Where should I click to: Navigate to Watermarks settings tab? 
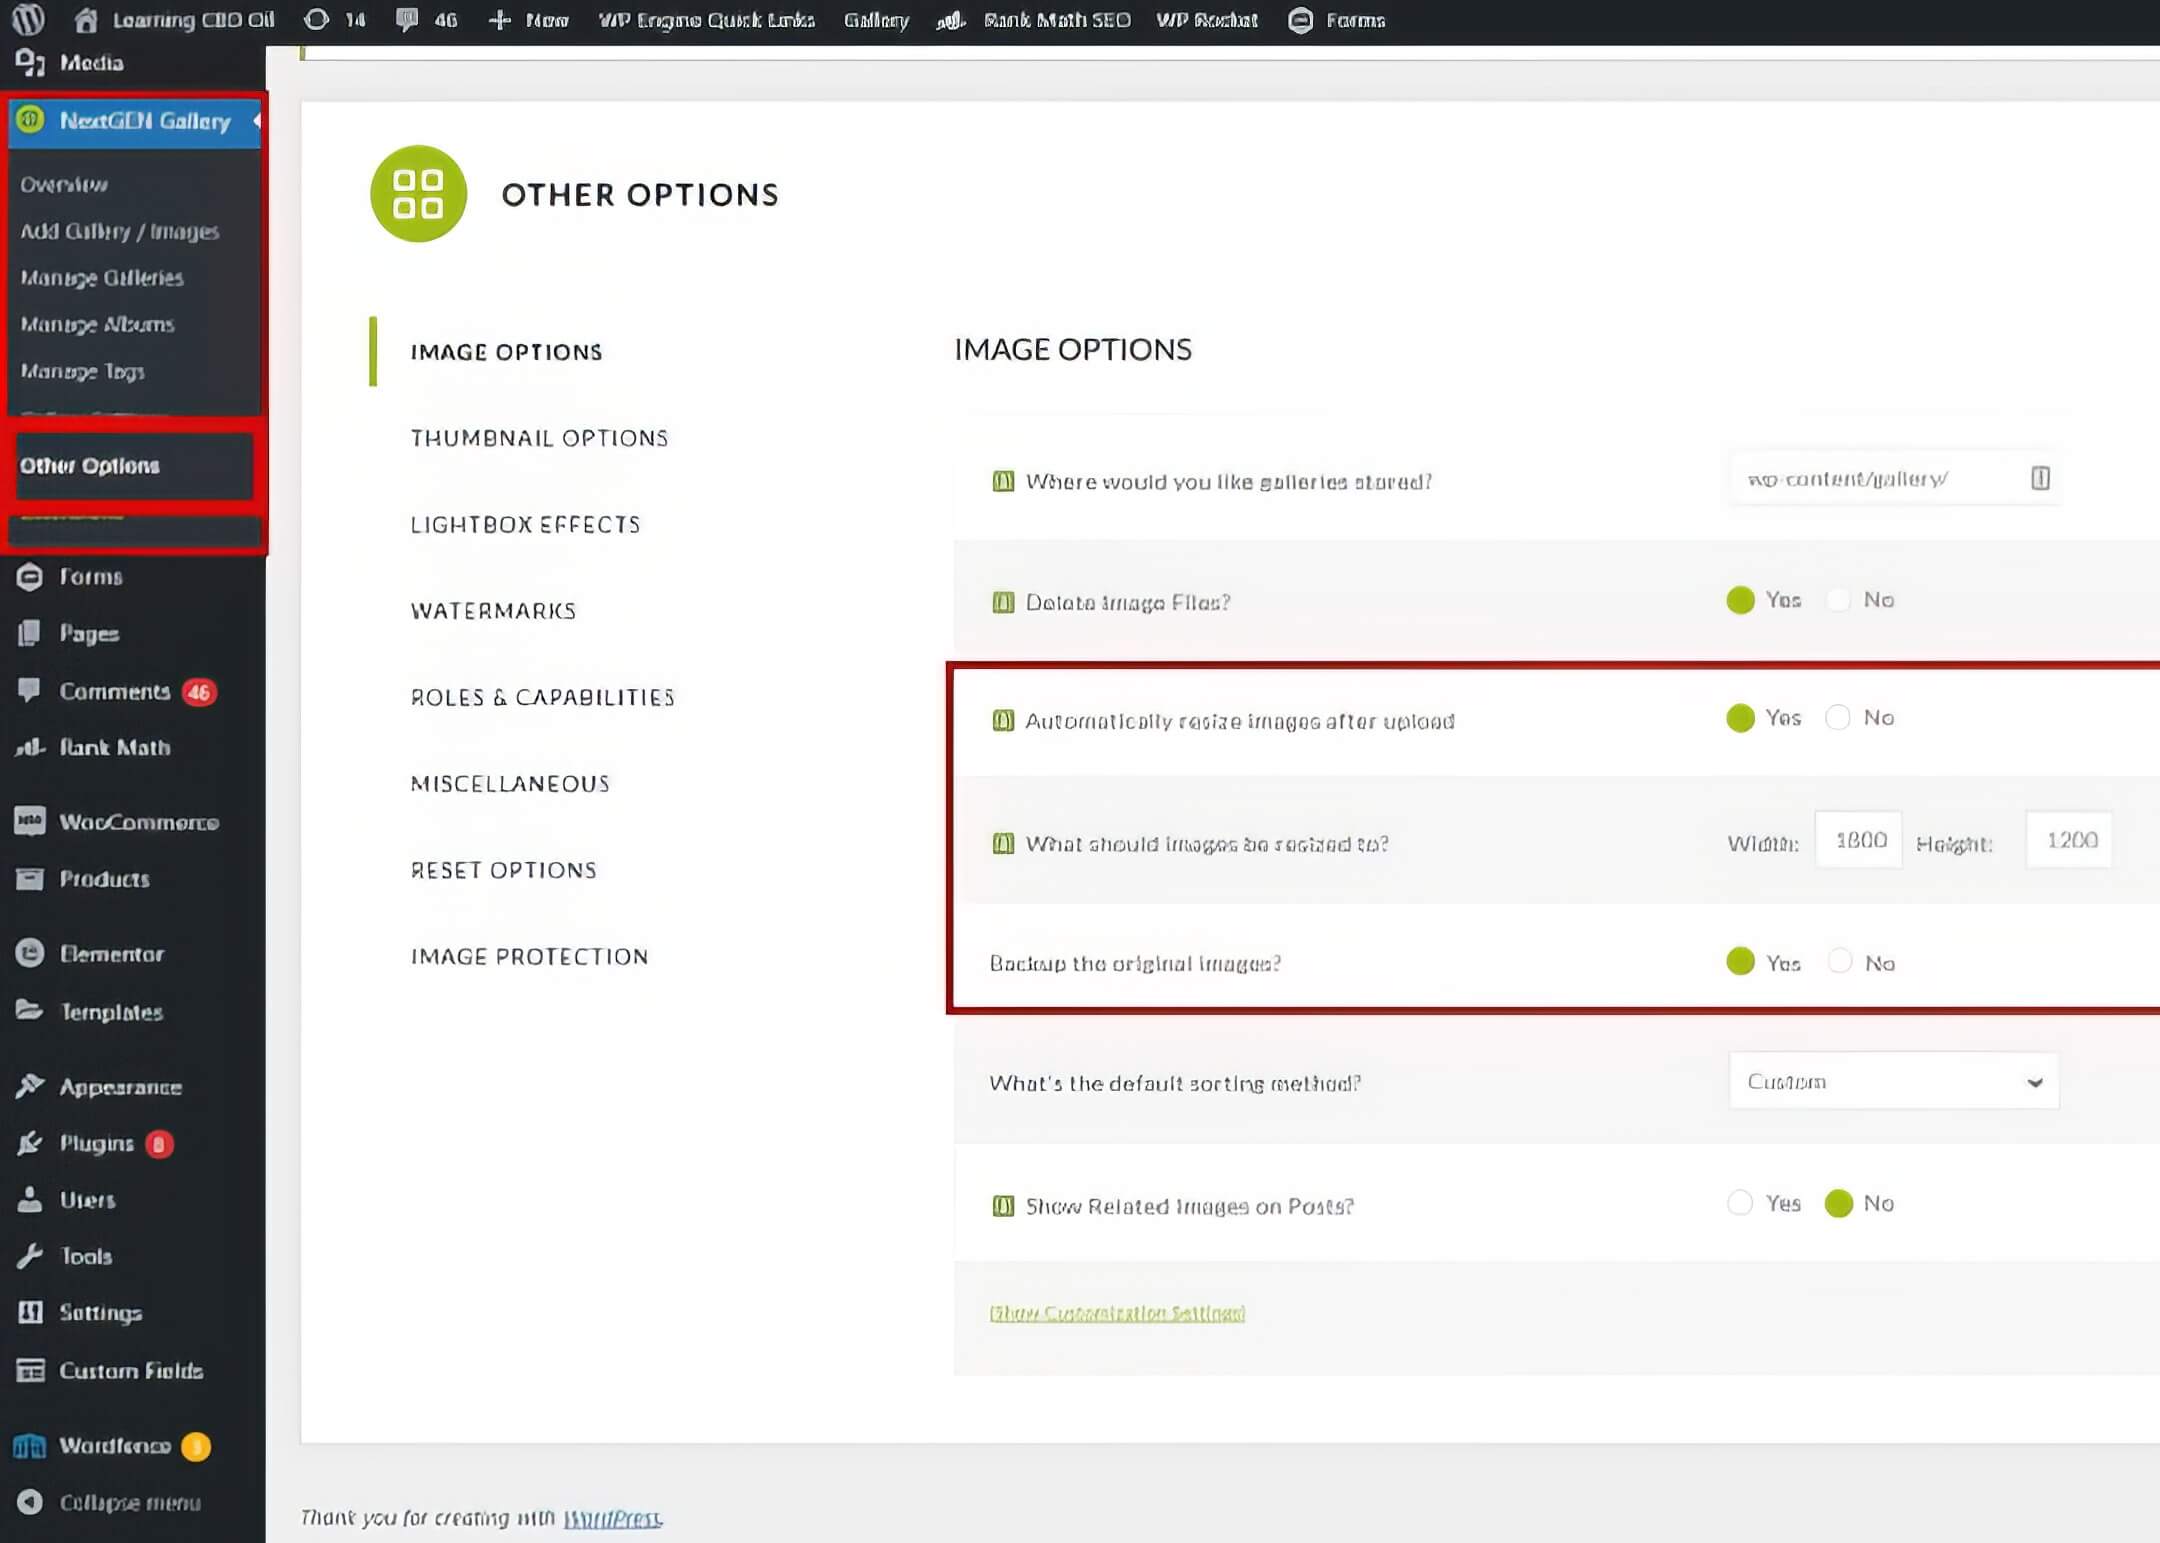[492, 610]
